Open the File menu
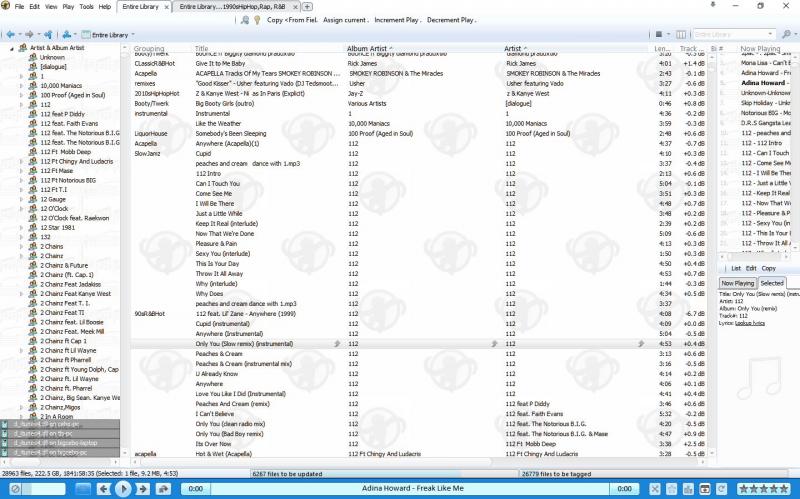 click(19, 7)
